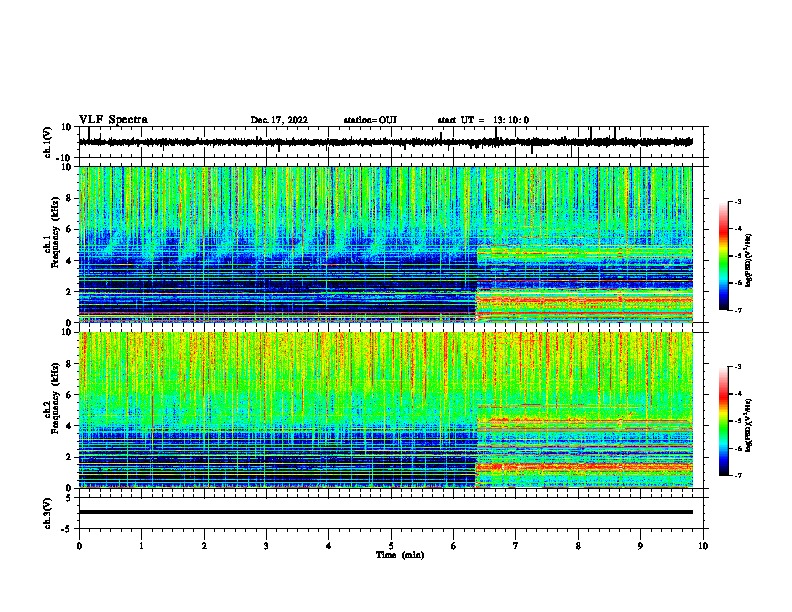Click time axis tick label "2"
Viewport: 792px width, 612px height.
(204, 546)
